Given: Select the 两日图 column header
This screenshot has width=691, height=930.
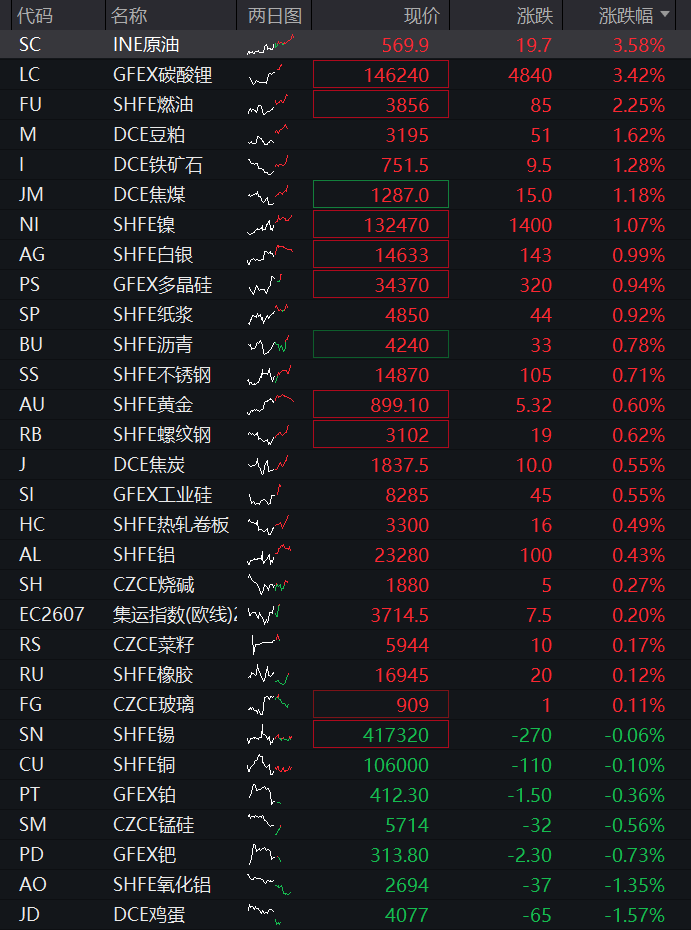Looking at the screenshot, I should (275, 15).
